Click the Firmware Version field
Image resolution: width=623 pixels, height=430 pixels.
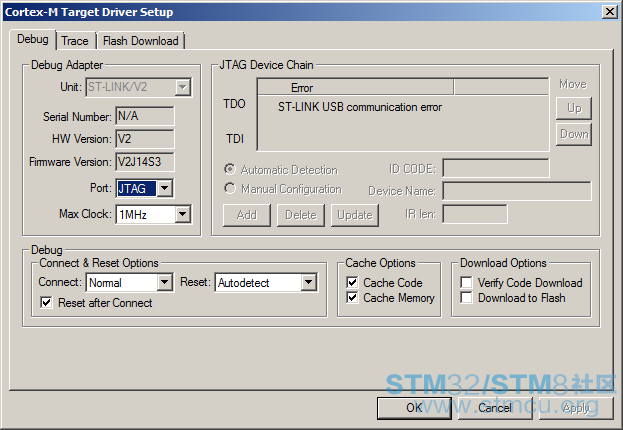(x=145, y=162)
